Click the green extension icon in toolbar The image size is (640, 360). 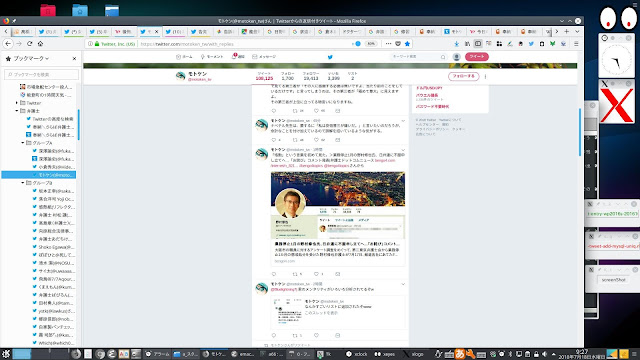point(552,44)
